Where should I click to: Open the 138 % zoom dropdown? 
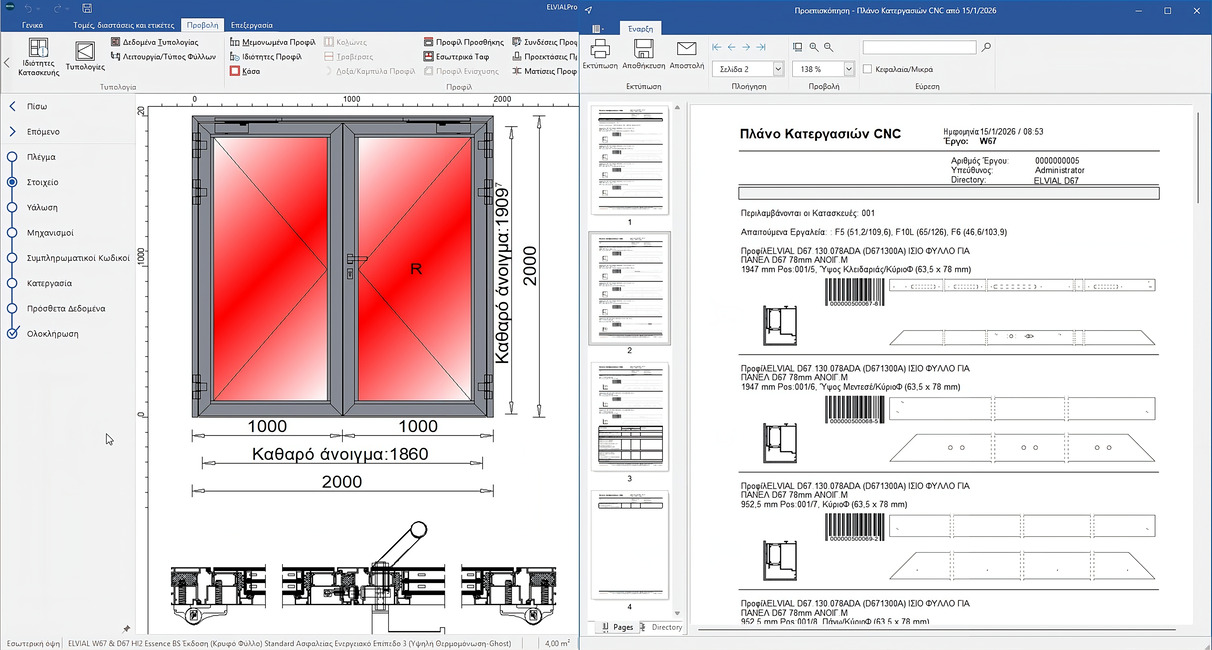(848, 69)
